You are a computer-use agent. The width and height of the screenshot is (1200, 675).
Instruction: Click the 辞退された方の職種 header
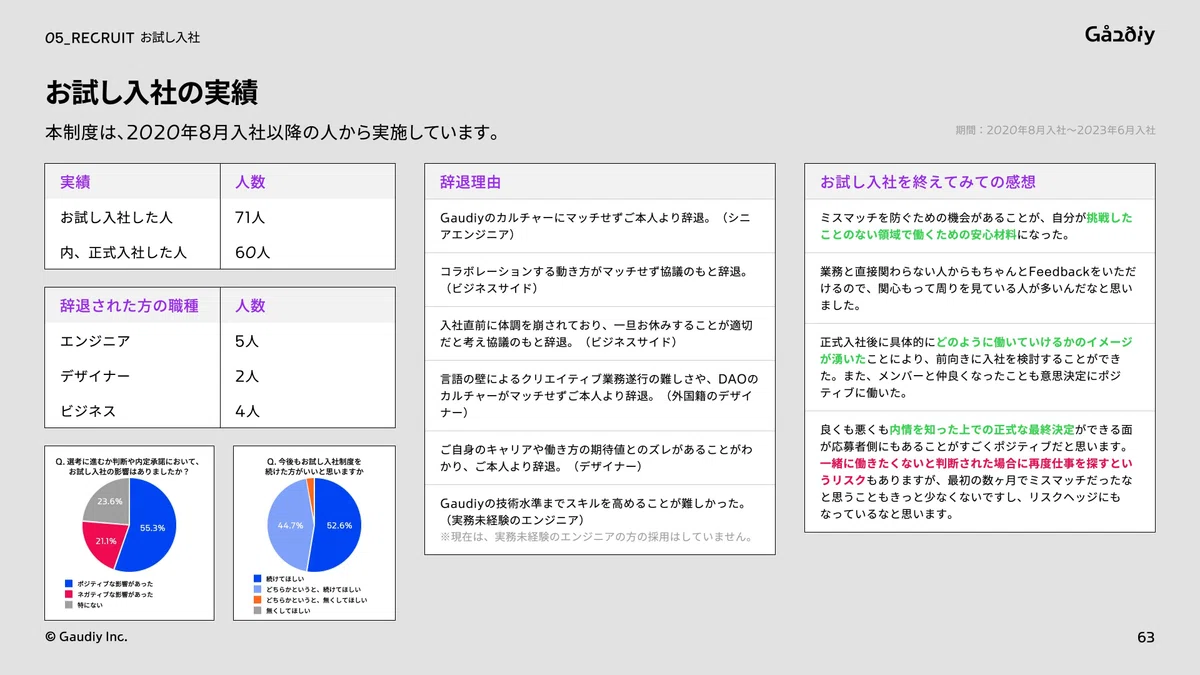129,306
